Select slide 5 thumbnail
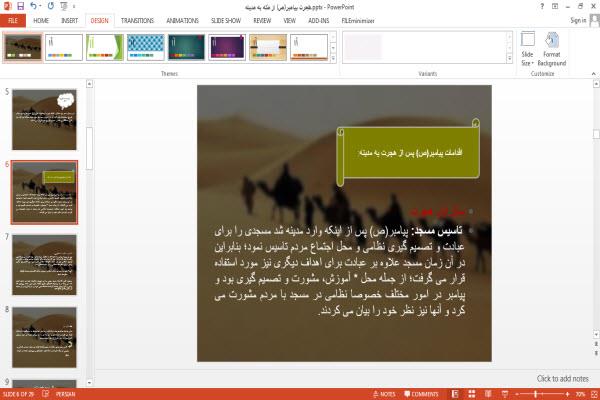 [x=44, y=119]
